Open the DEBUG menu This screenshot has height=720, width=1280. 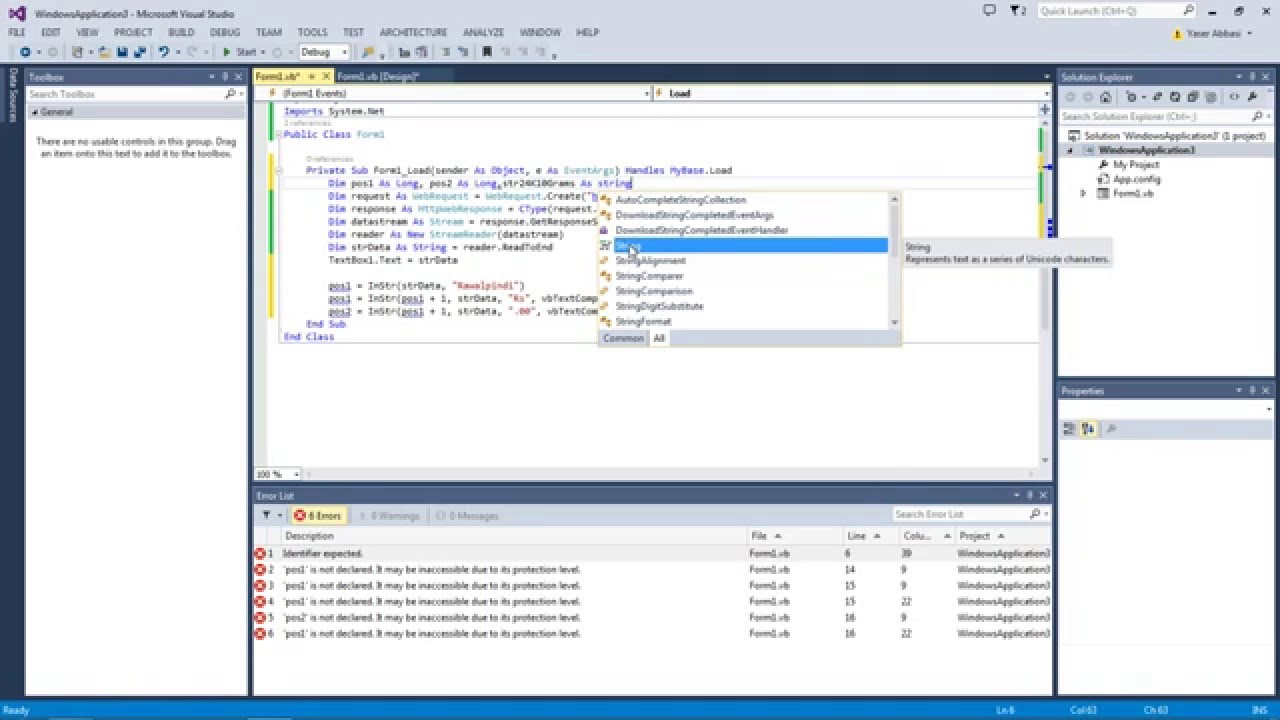tap(225, 32)
